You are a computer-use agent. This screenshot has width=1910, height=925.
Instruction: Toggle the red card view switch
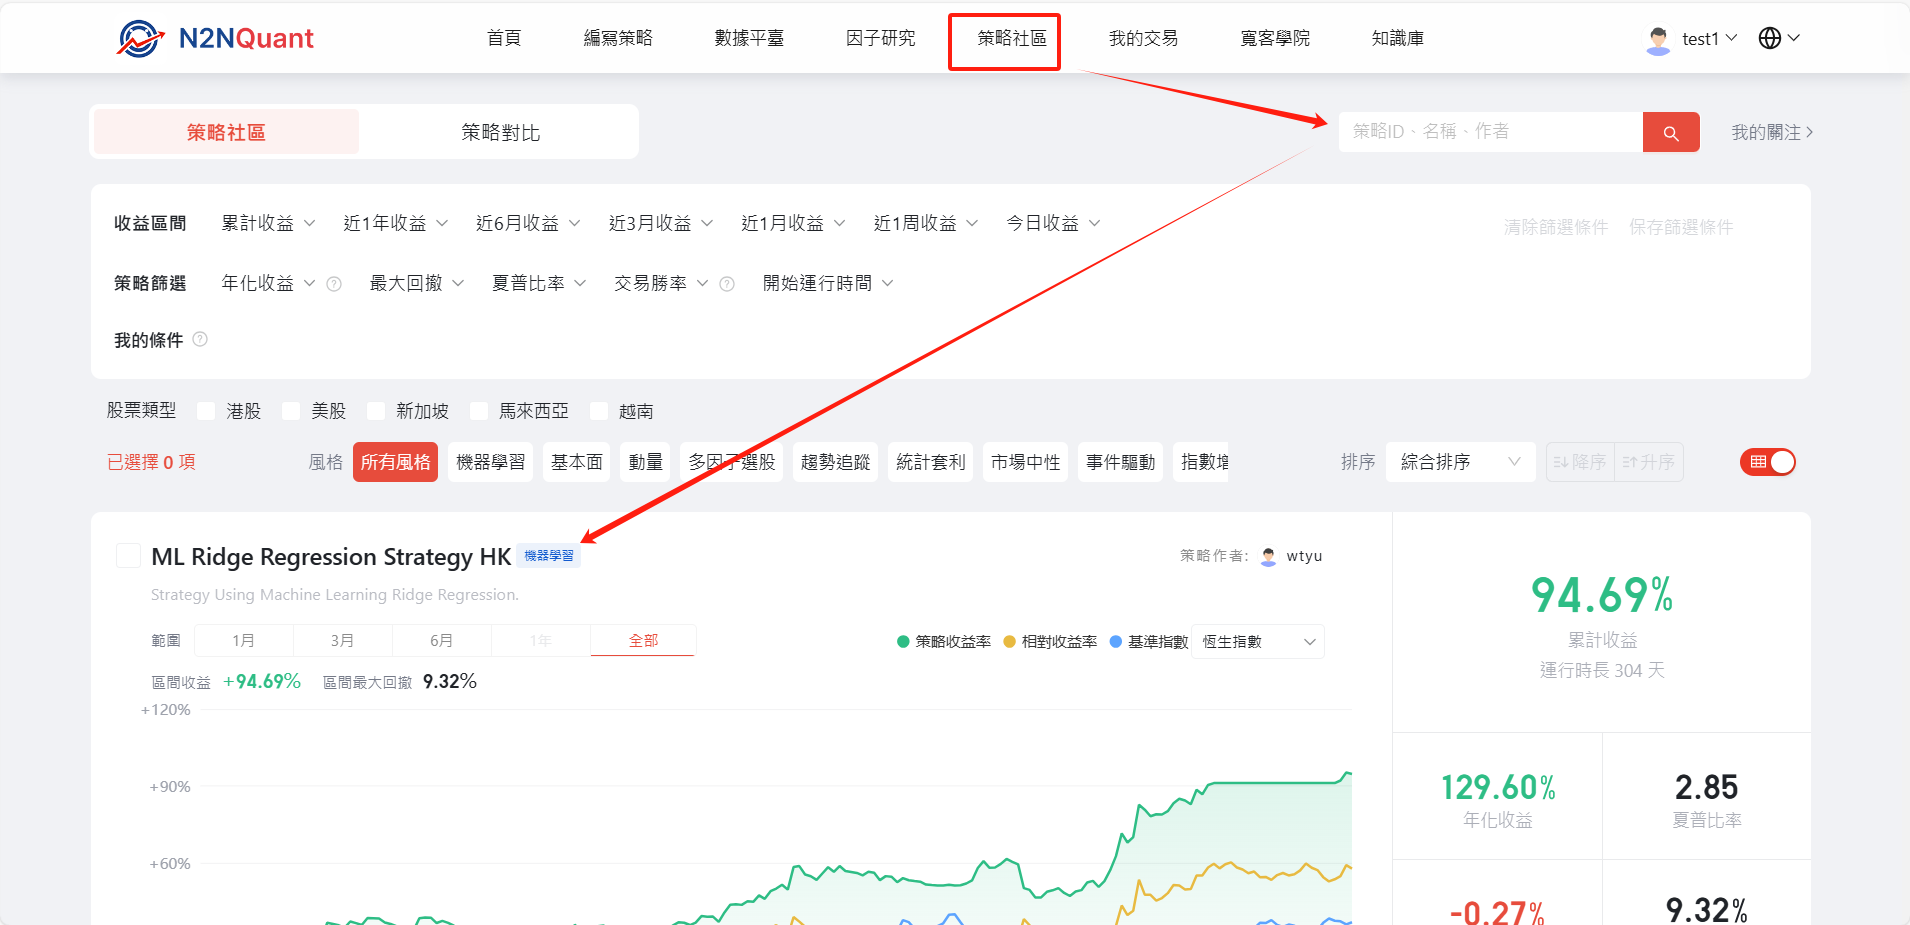1768,462
